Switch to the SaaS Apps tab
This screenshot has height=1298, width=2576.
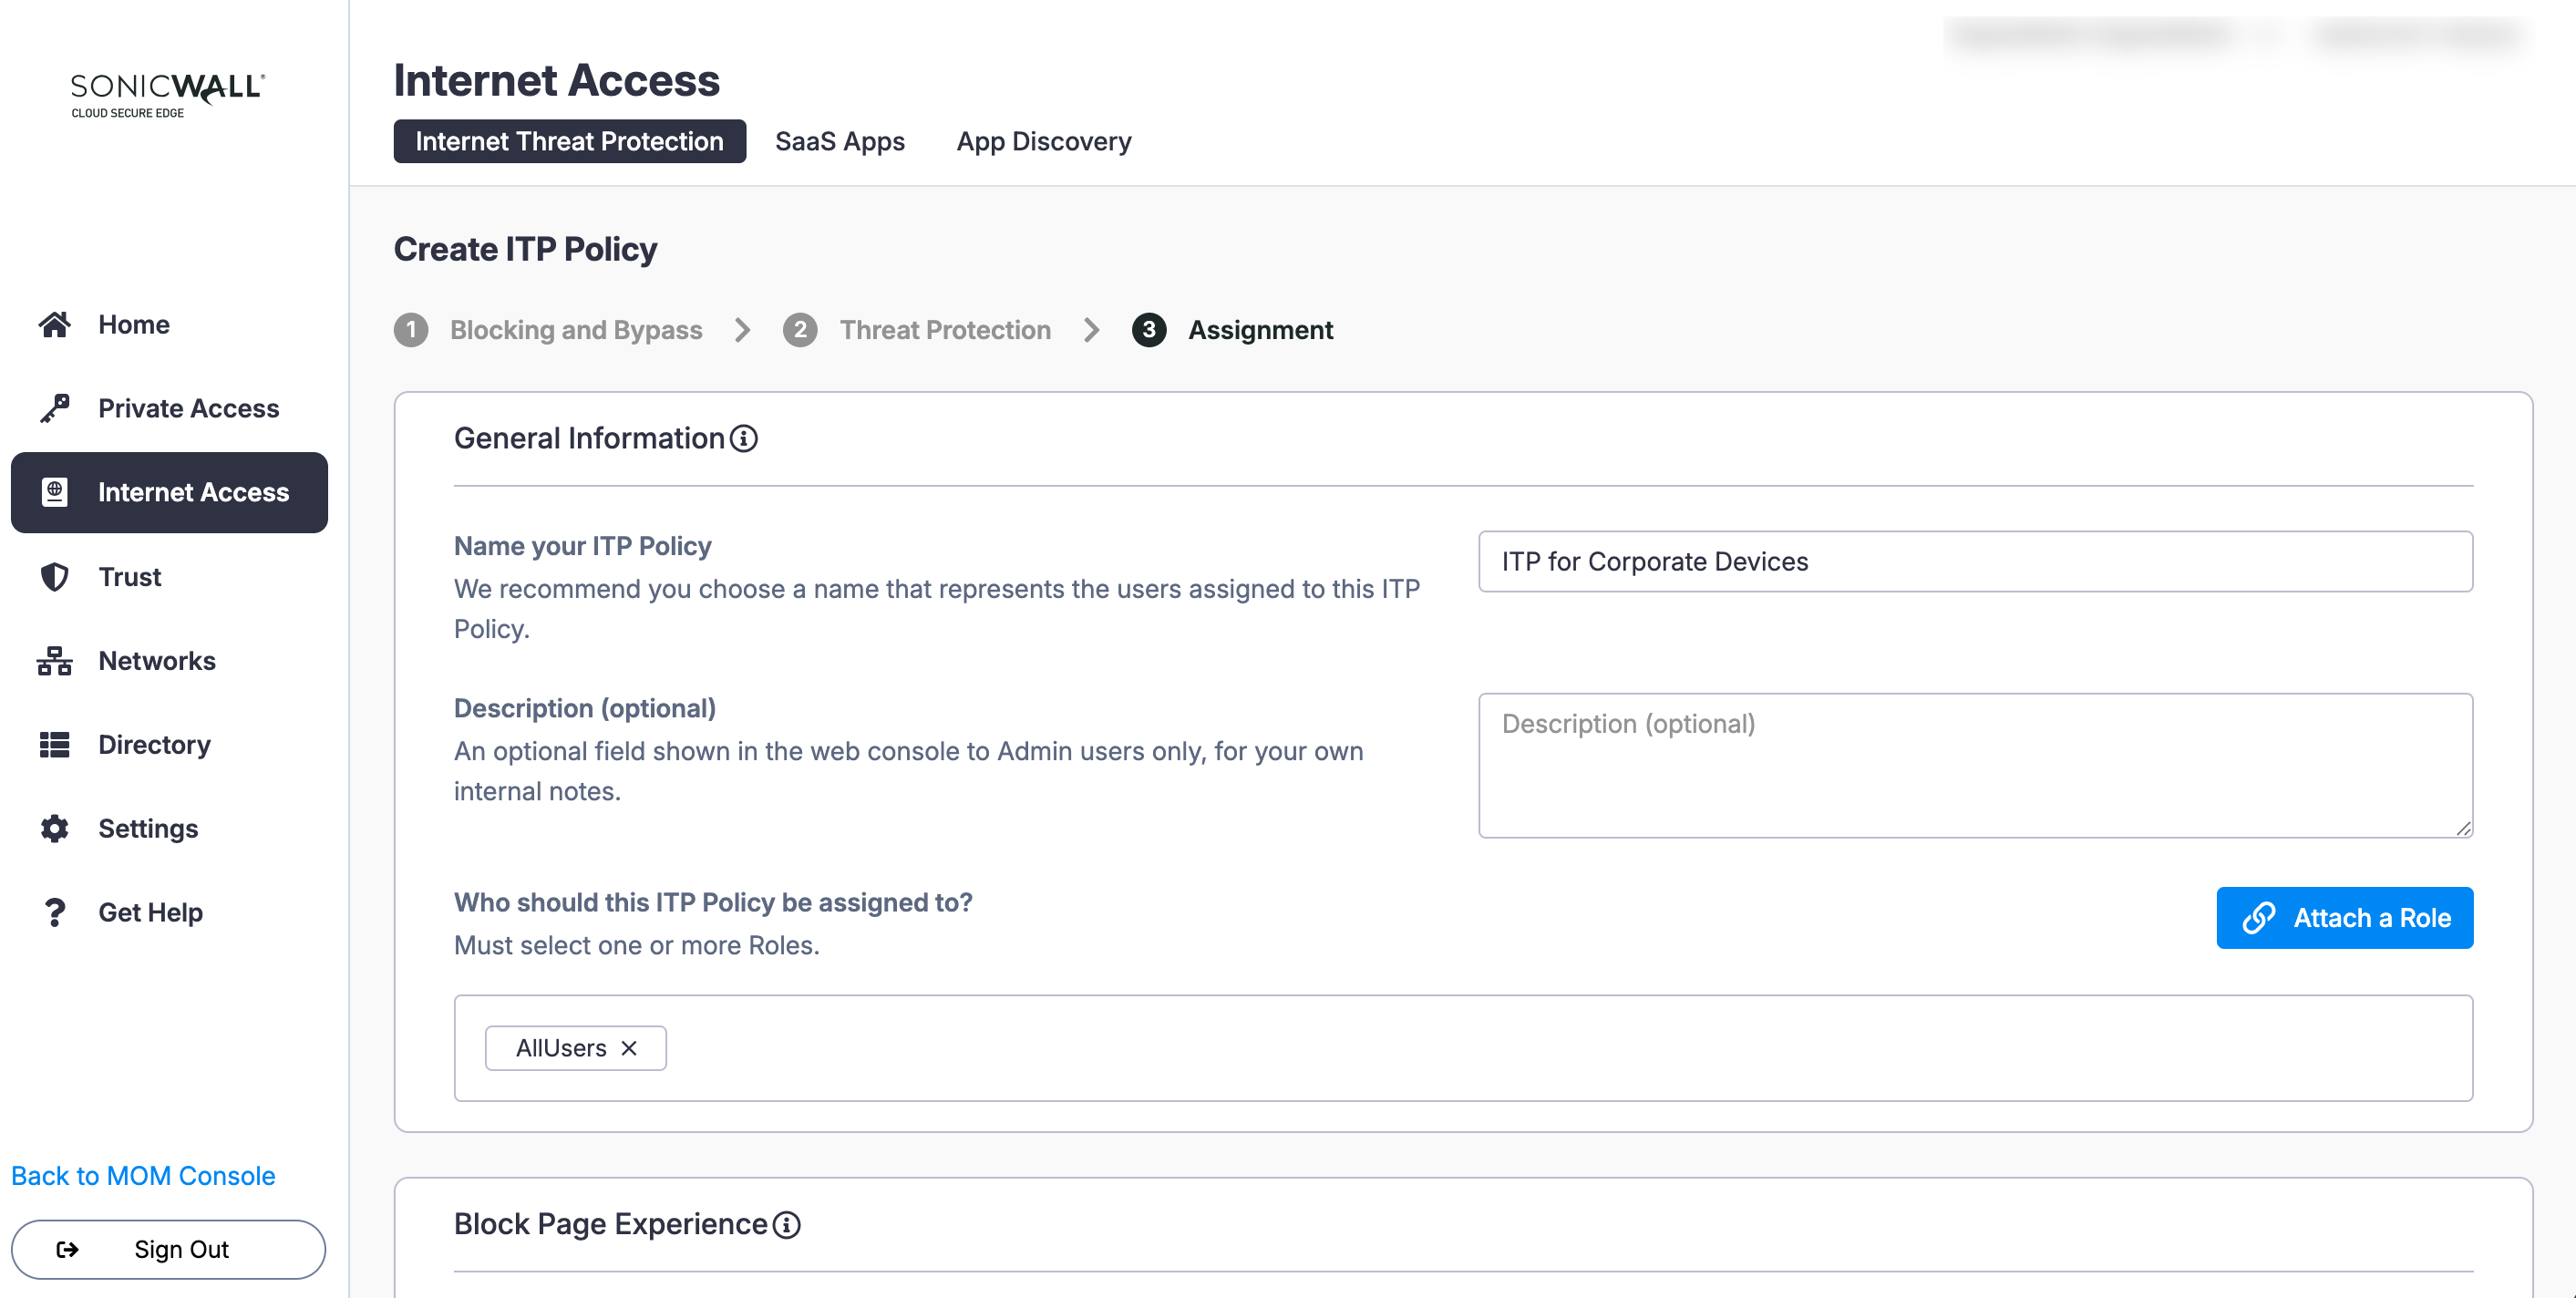839,142
